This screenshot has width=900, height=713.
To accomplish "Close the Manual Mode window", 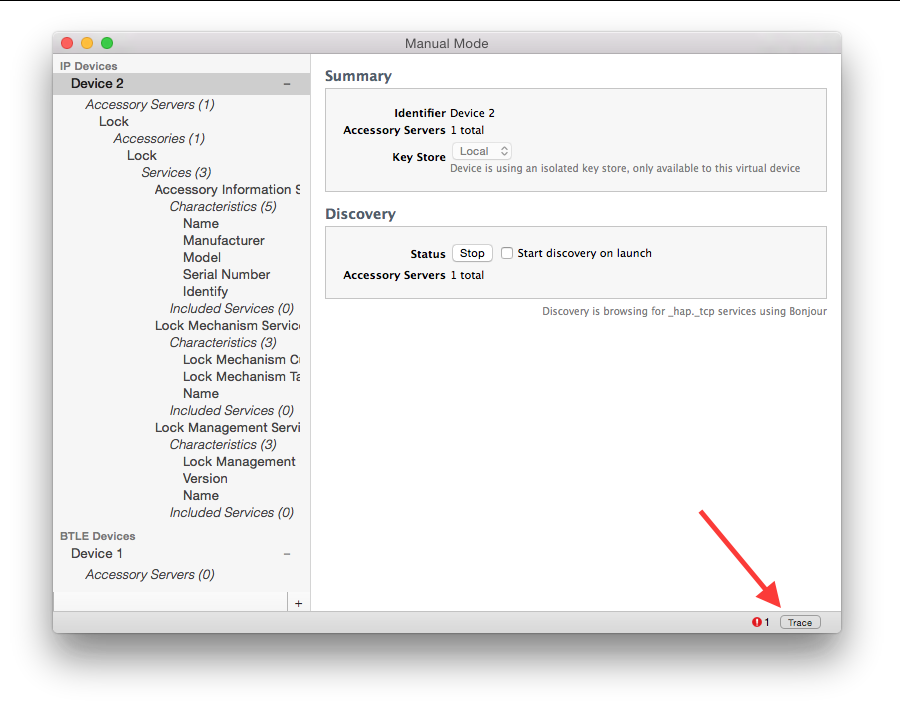I will [x=67, y=43].
